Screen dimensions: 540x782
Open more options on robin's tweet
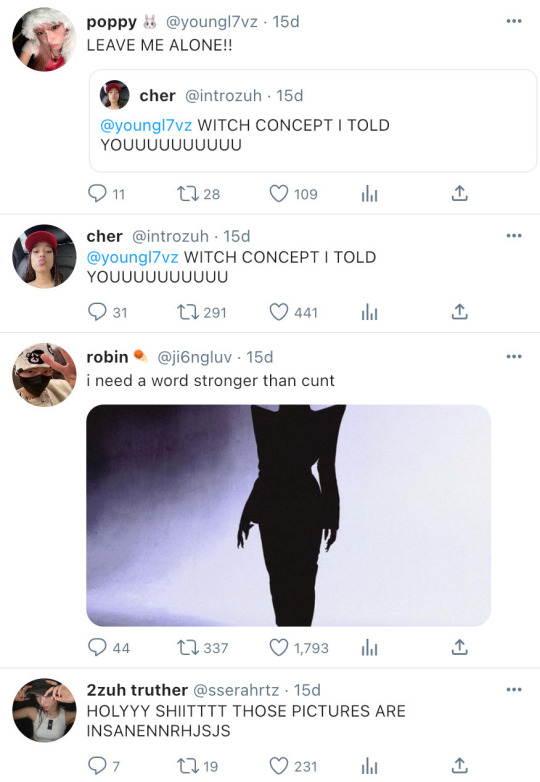(x=514, y=357)
